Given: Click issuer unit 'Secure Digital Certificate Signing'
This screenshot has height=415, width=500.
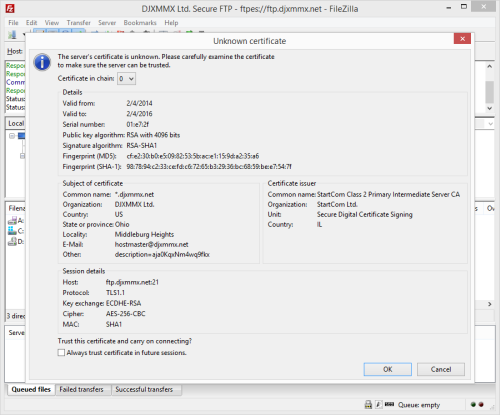Looking at the screenshot, I should [x=365, y=214].
